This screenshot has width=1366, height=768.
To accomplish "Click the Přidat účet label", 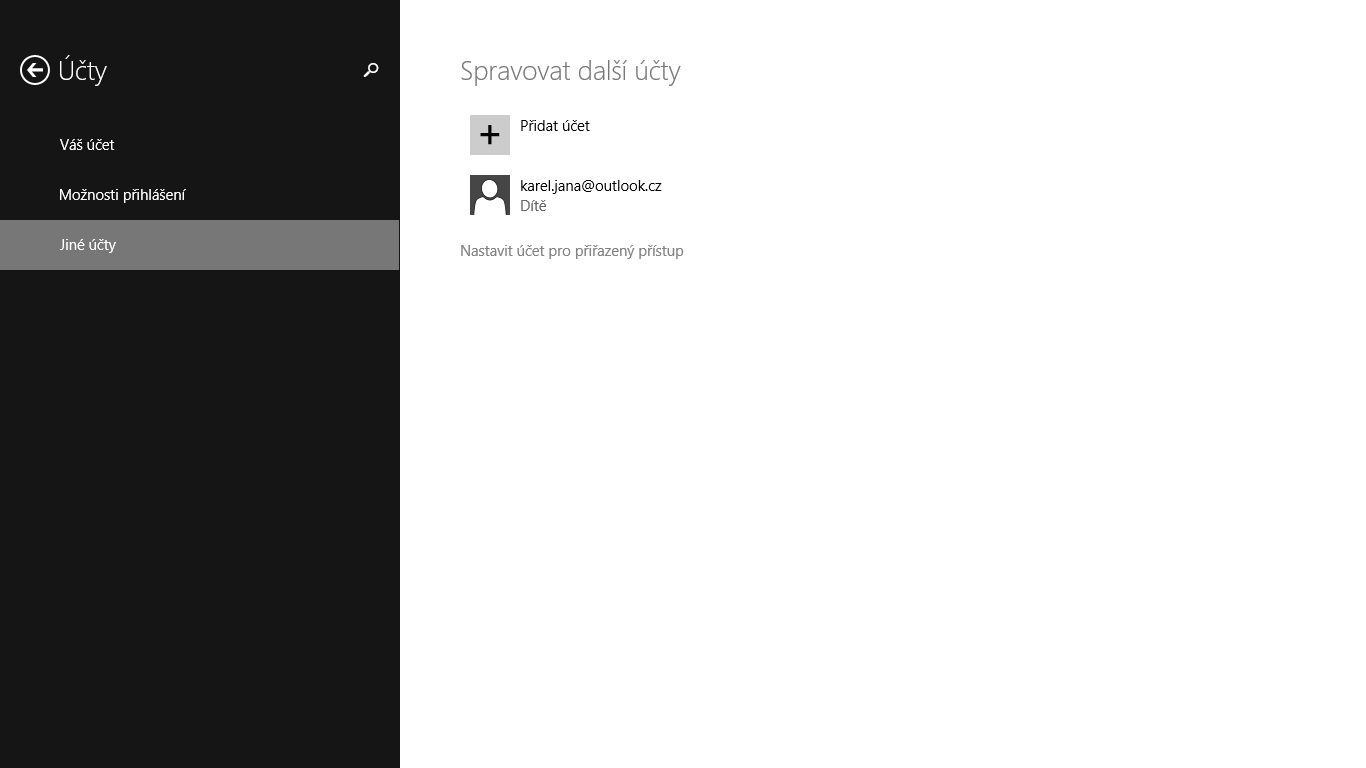I will pyautogui.click(x=555, y=126).
